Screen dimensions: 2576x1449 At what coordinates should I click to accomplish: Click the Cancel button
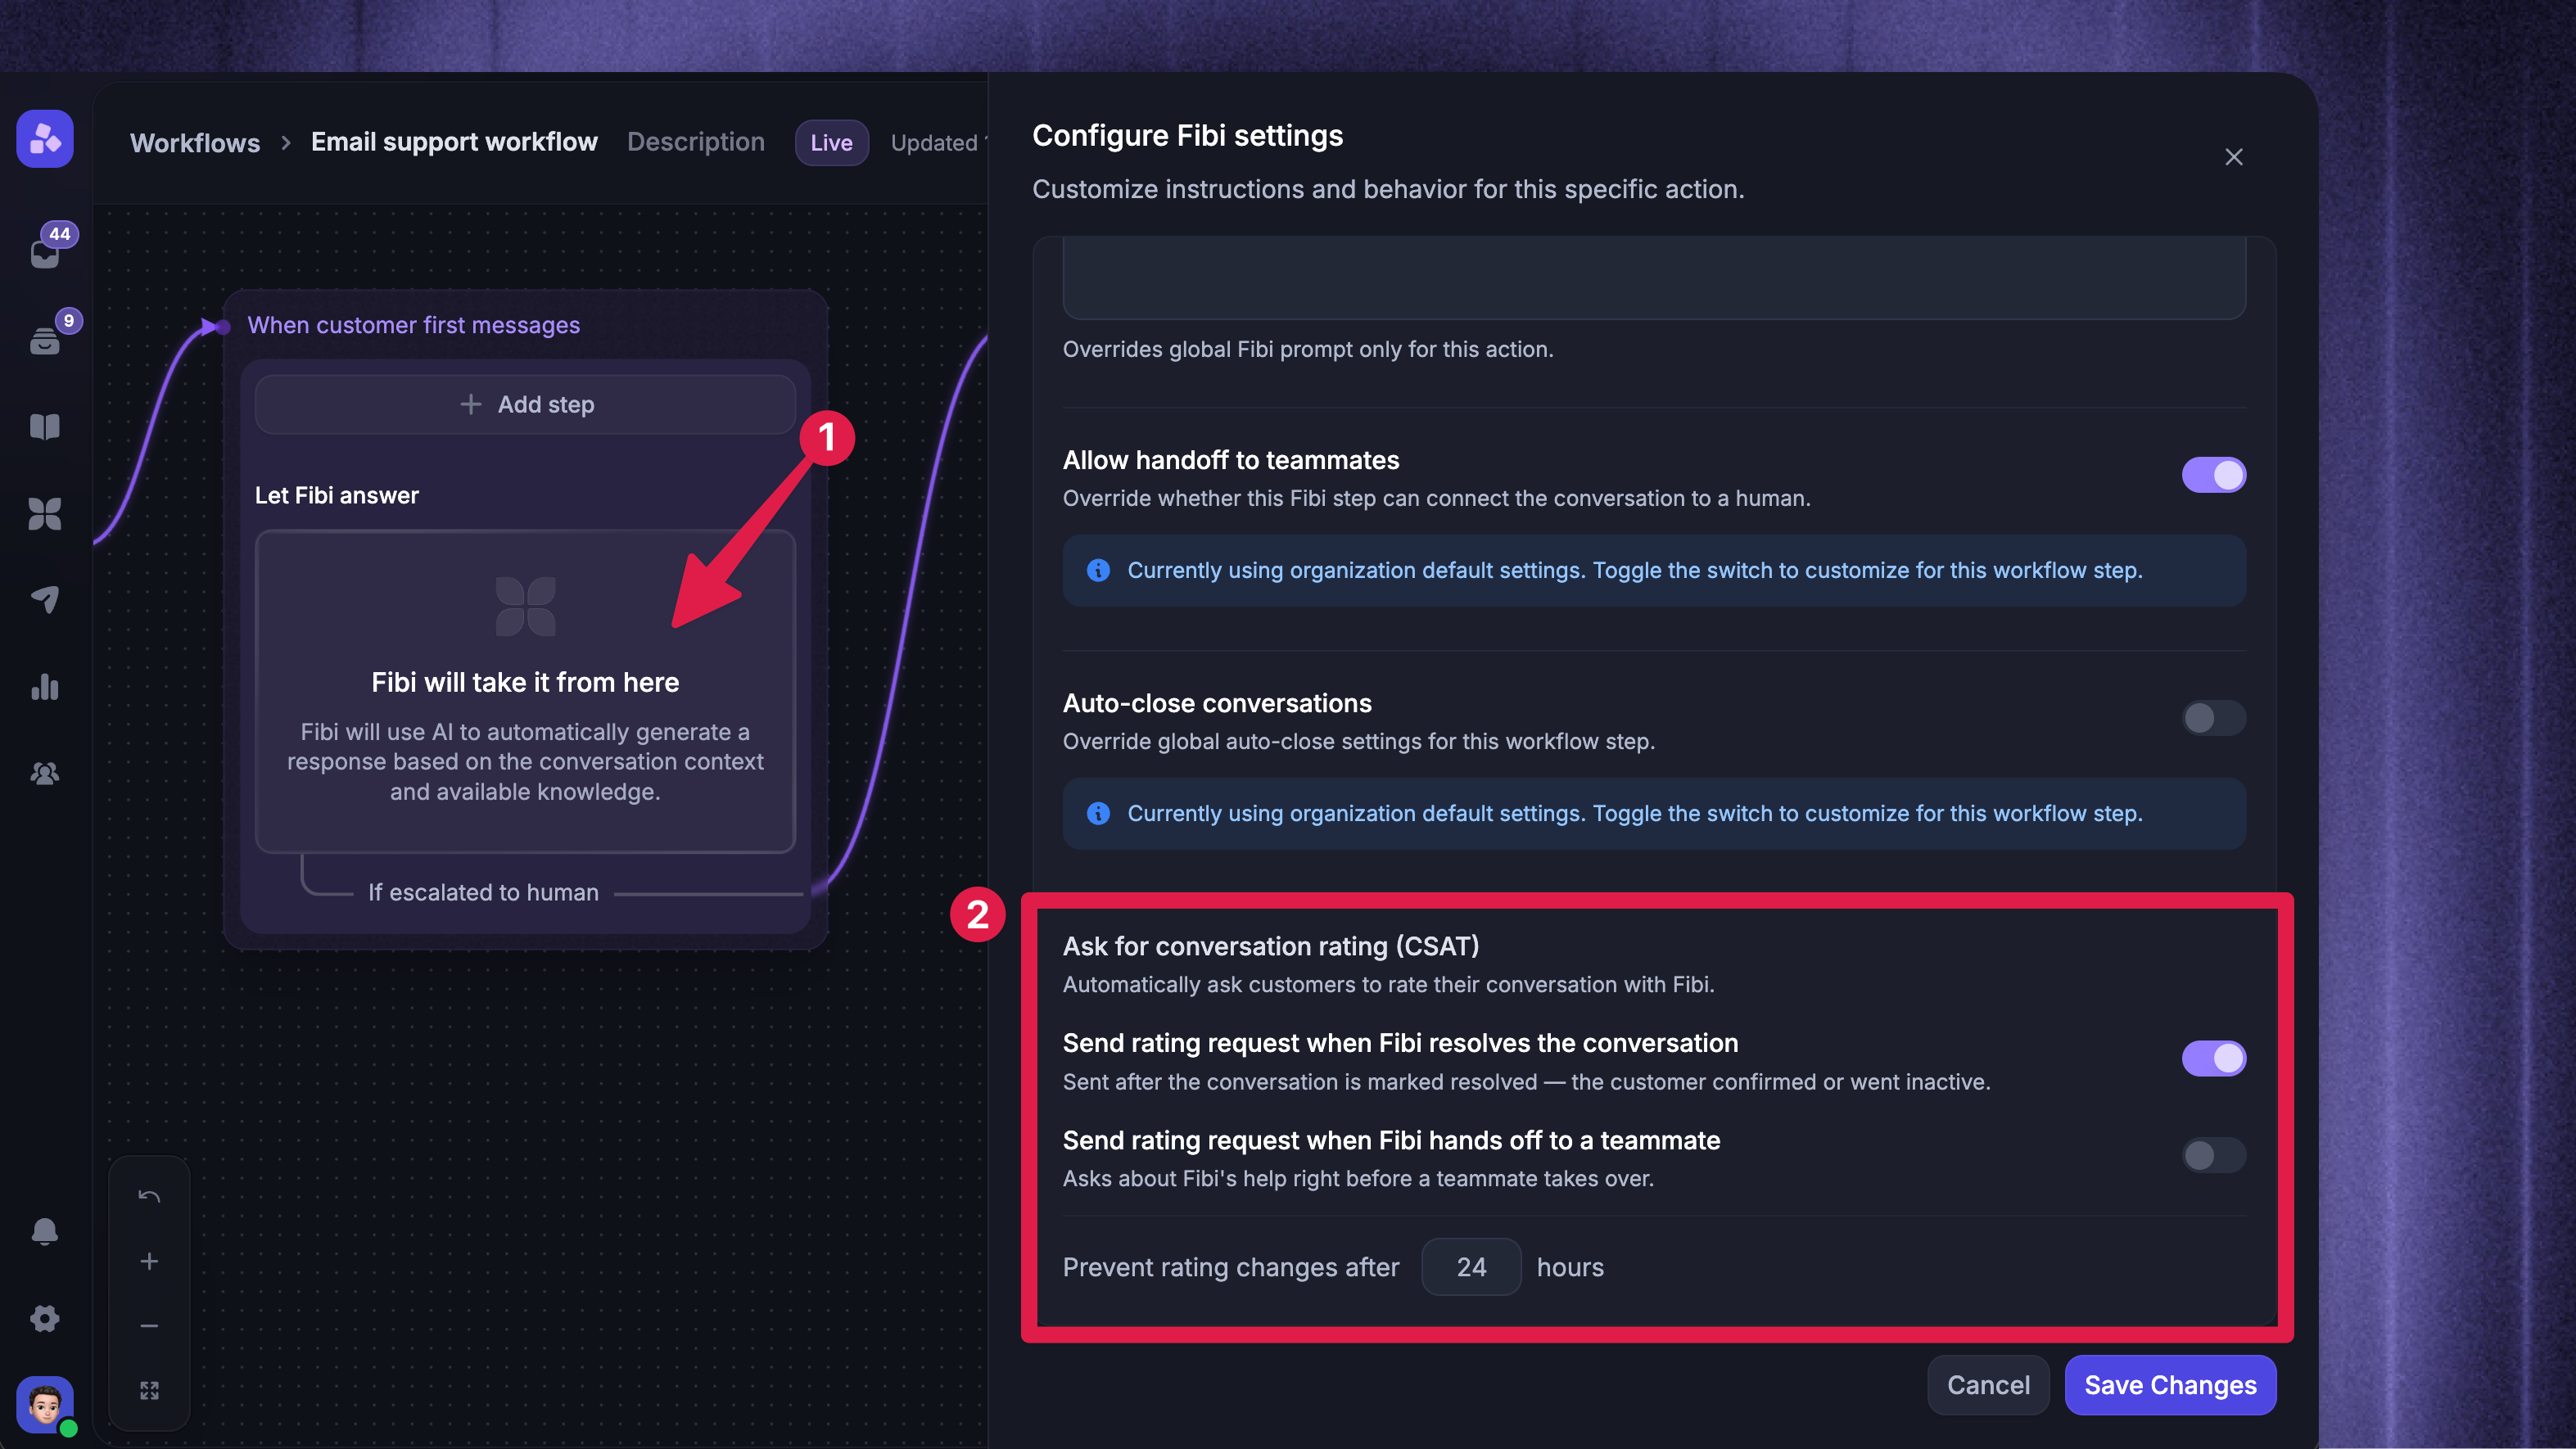1988,1385
